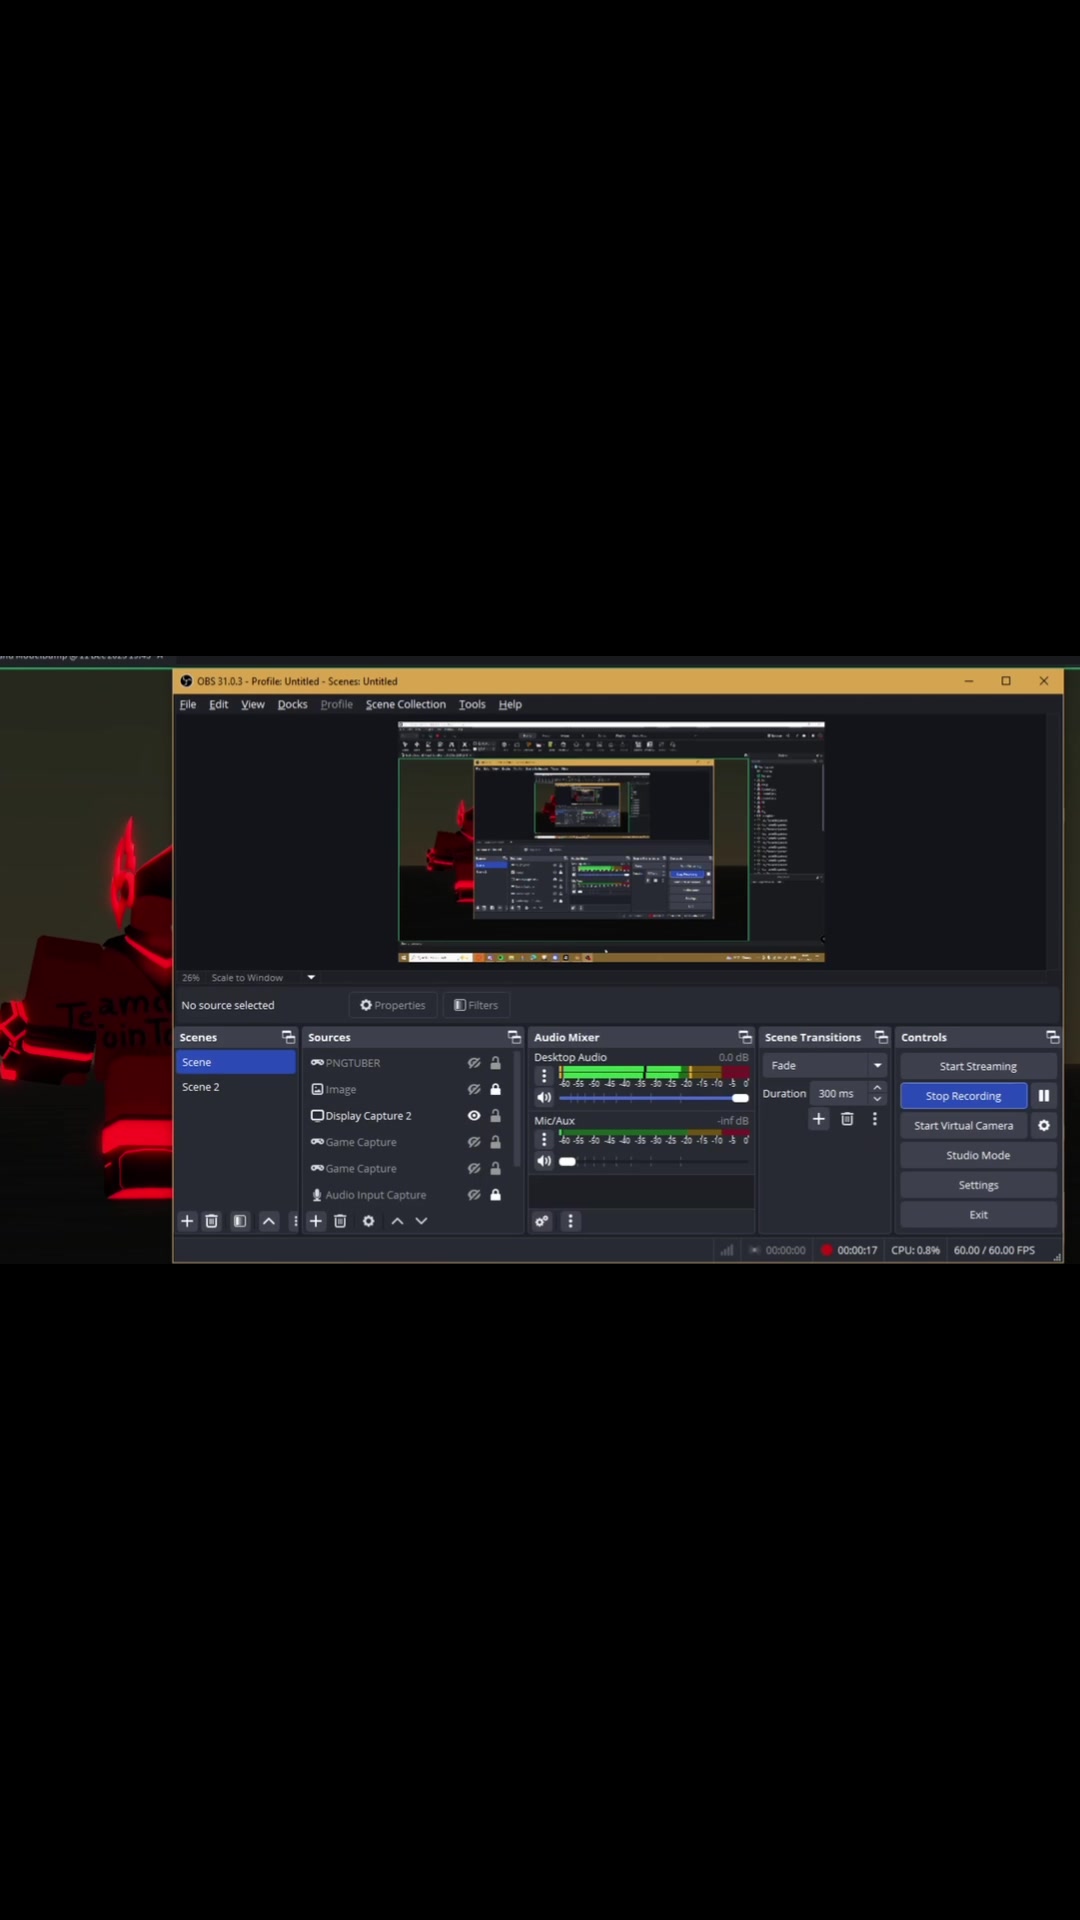1080x1920 pixels.
Task: Toggle lock on PNGTUBER source
Action: [x=495, y=1063]
